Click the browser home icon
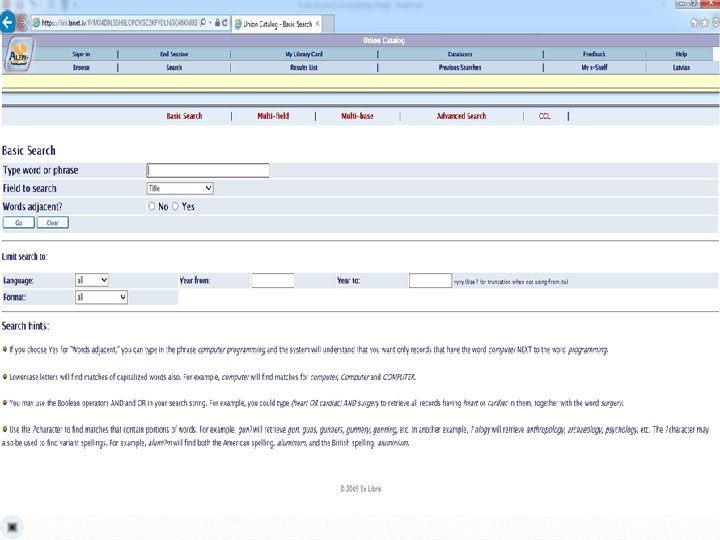 click(694, 22)
